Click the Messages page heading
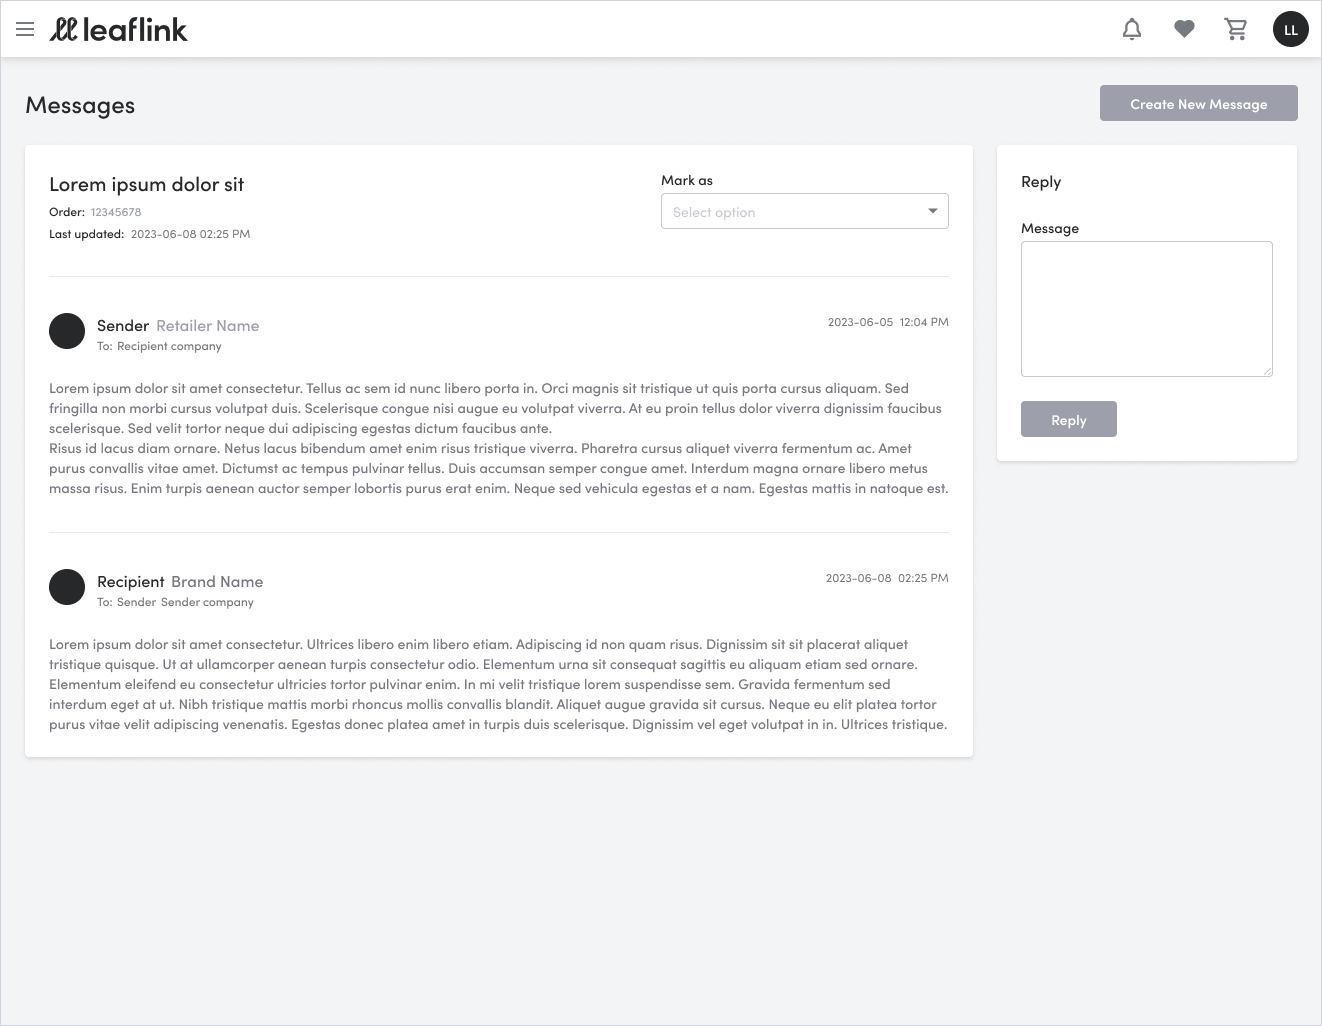The image size is (1322, 1026). point(80,106)
